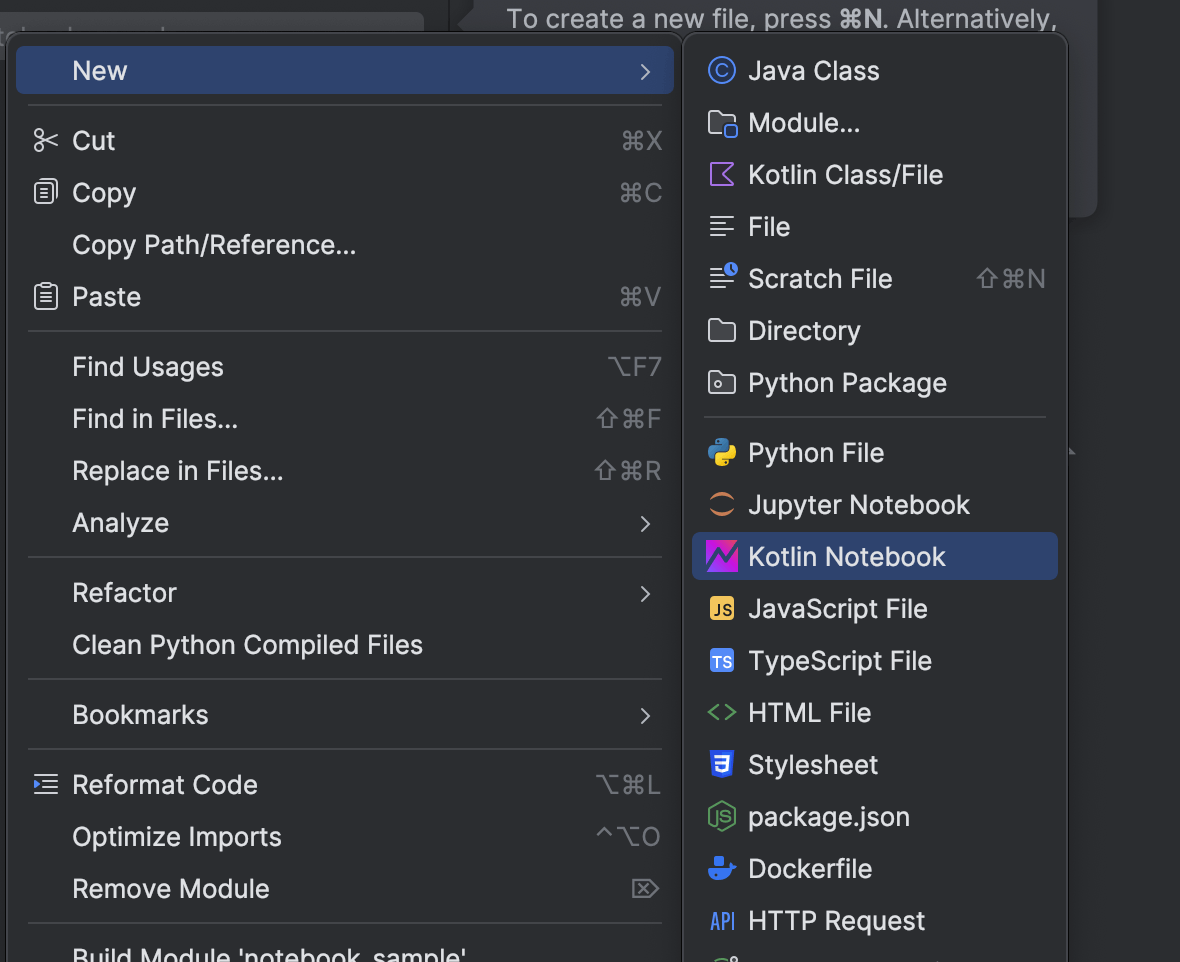Screen dimensions: 1180x962
Task: Click the HTML File brackets icon
Action: click(722, 712)
